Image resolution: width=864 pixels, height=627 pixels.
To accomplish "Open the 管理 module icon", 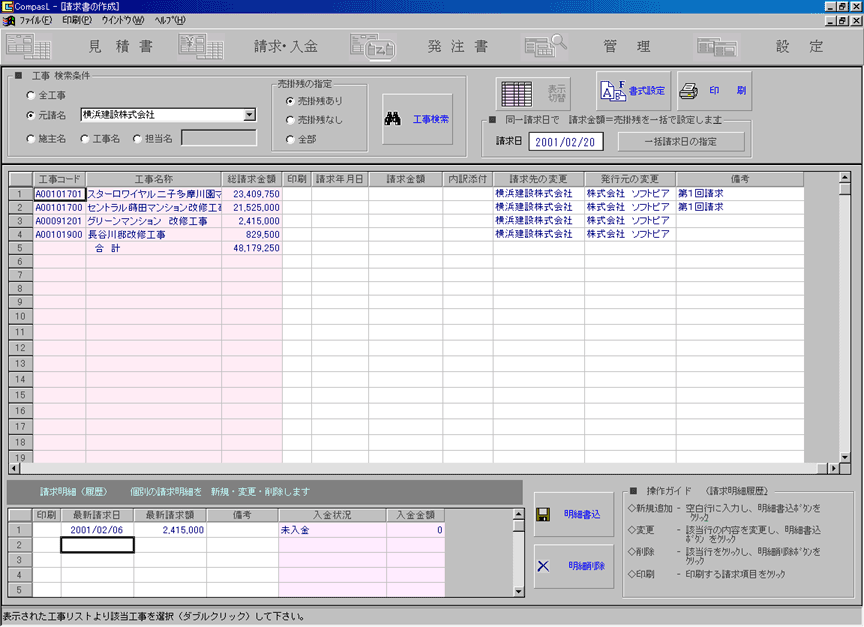I will 546,46.
